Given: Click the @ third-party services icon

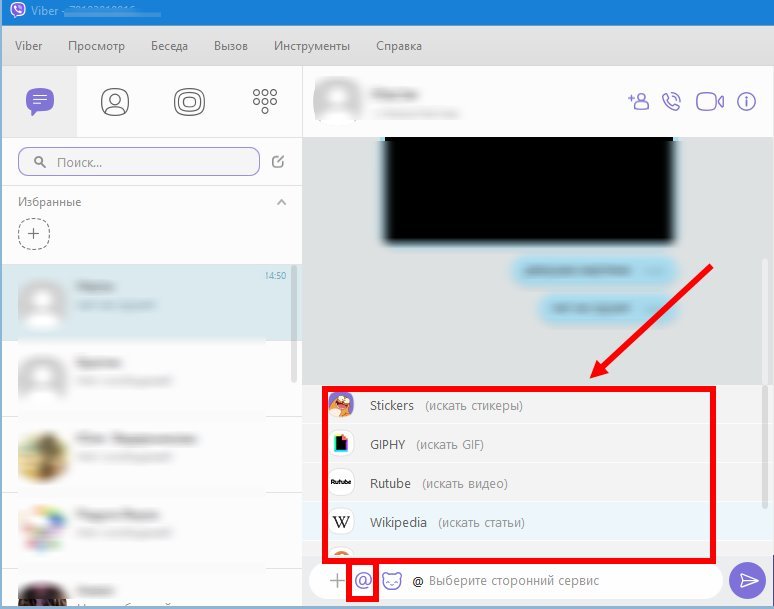Looking at the screenshot, I should point(363,580).
